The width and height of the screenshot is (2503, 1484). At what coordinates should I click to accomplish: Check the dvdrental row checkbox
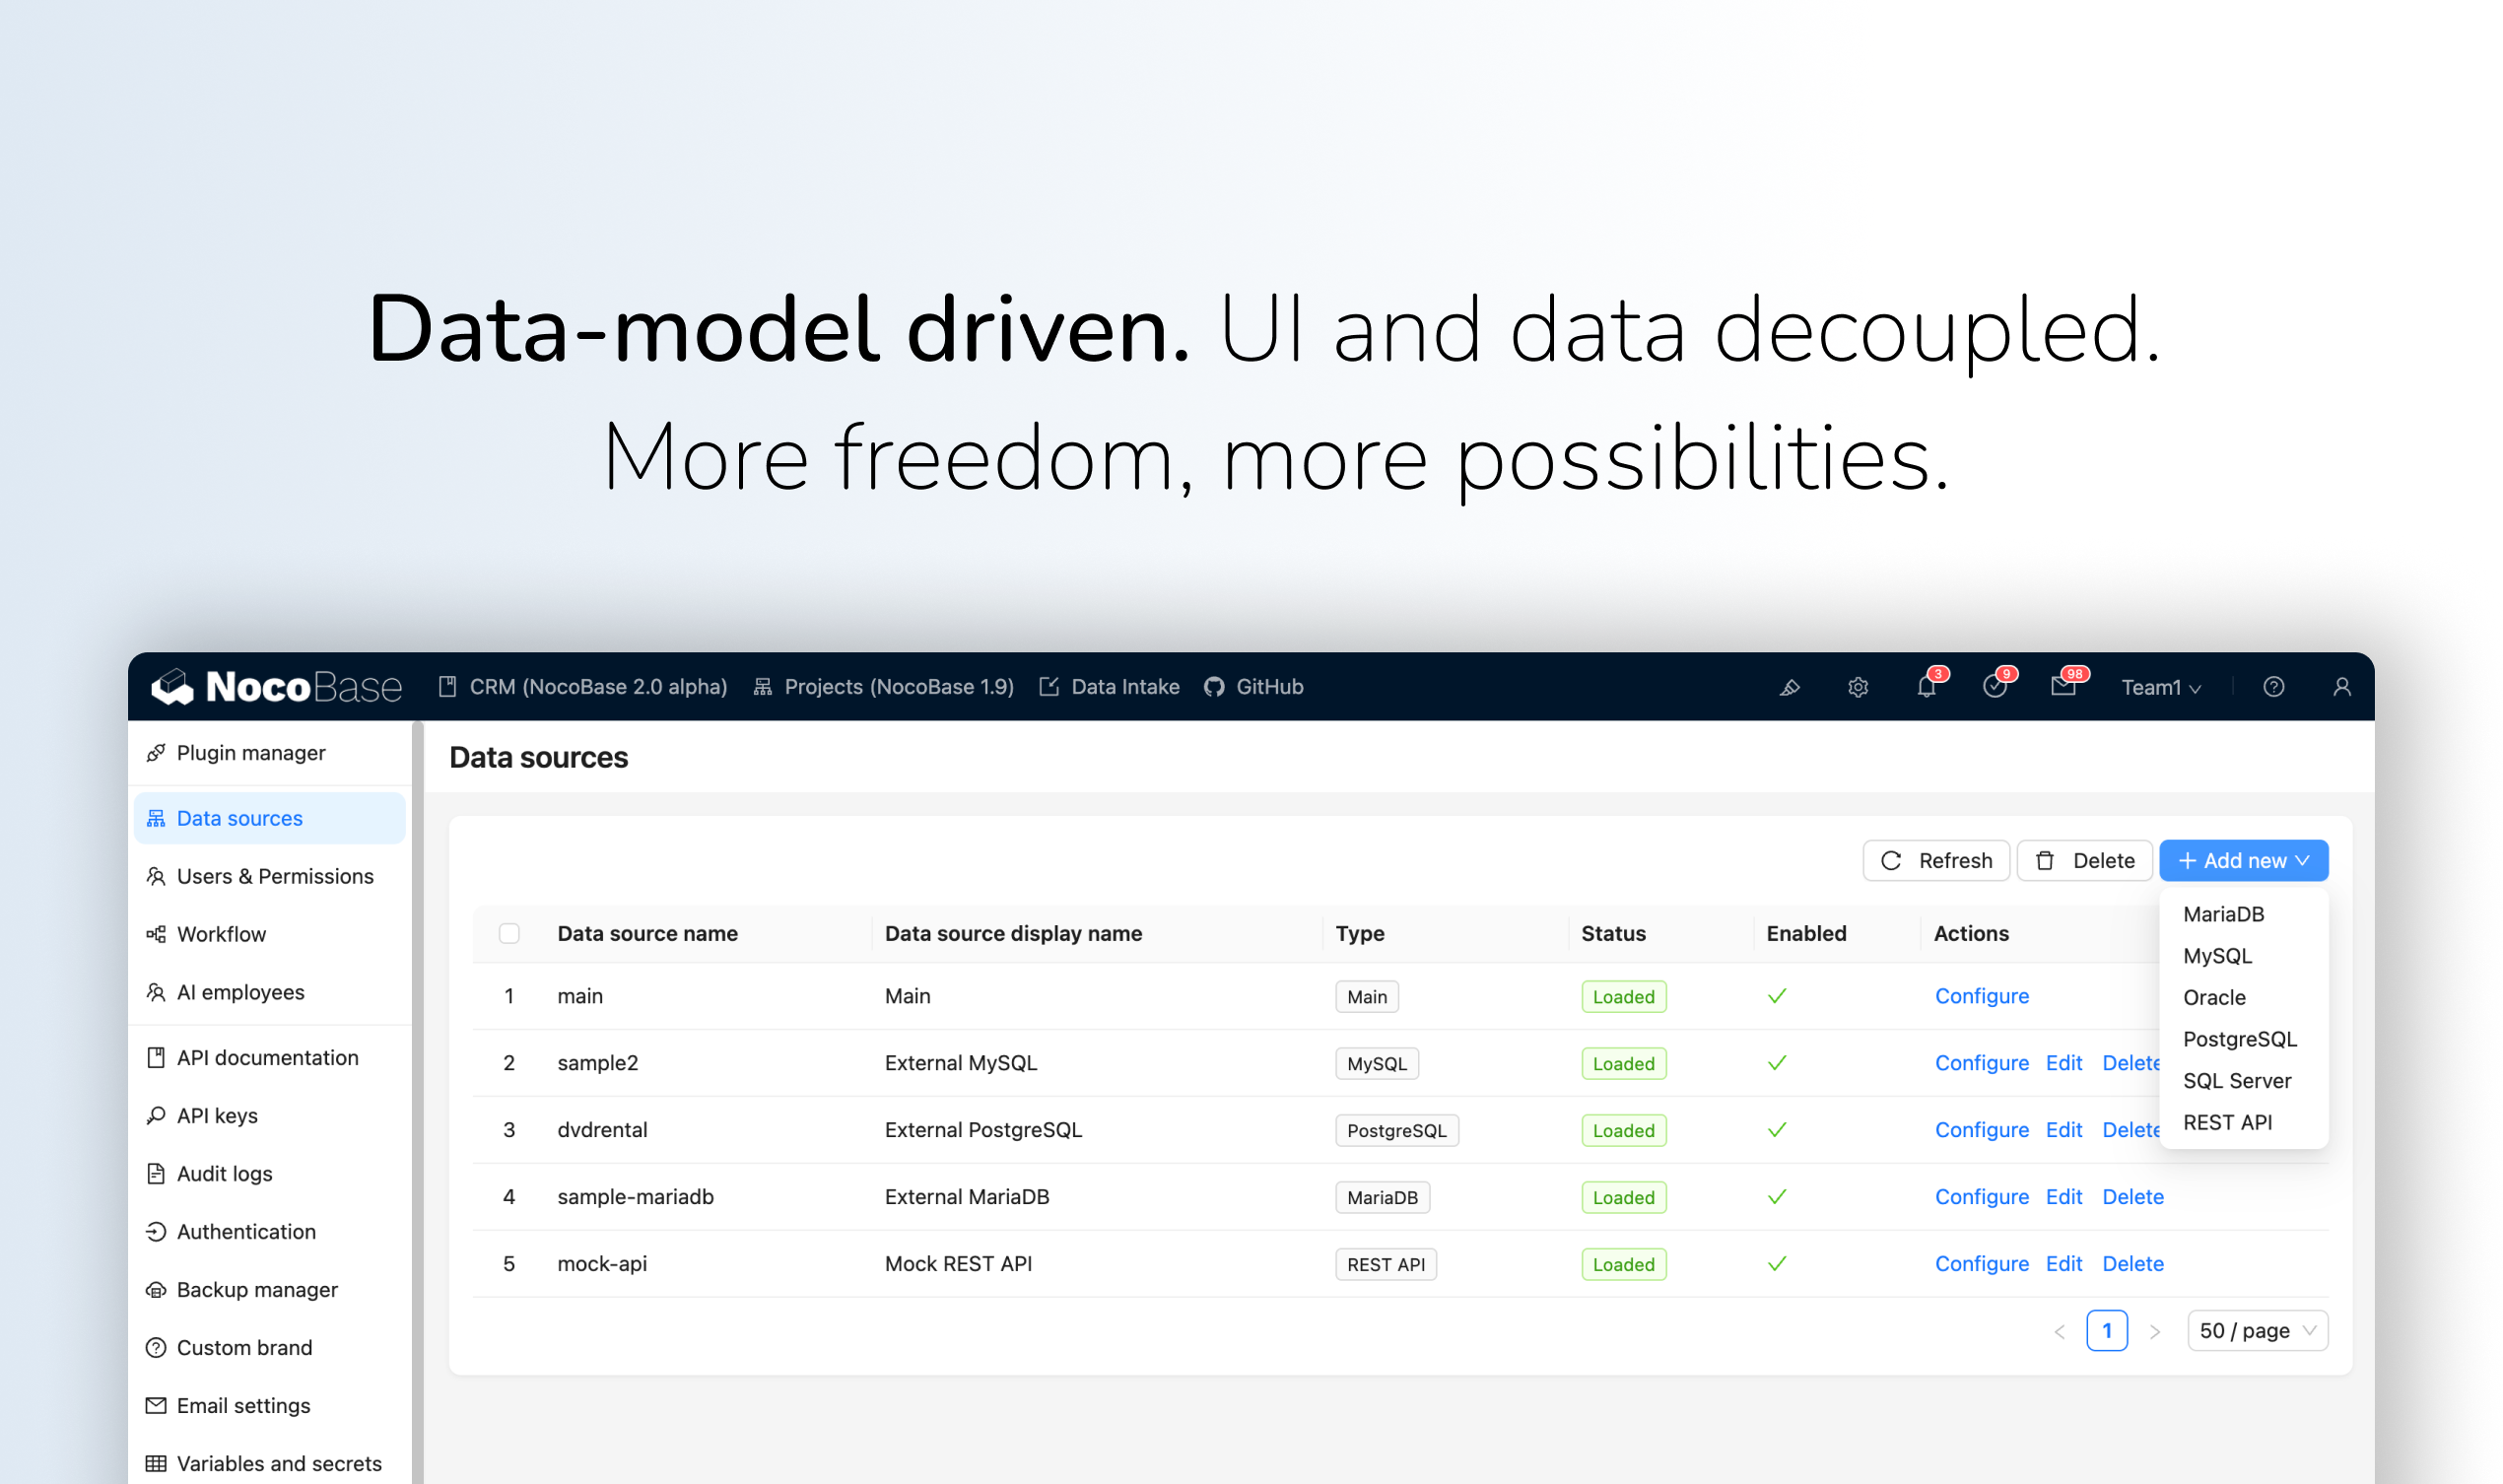coord(510,1130)
